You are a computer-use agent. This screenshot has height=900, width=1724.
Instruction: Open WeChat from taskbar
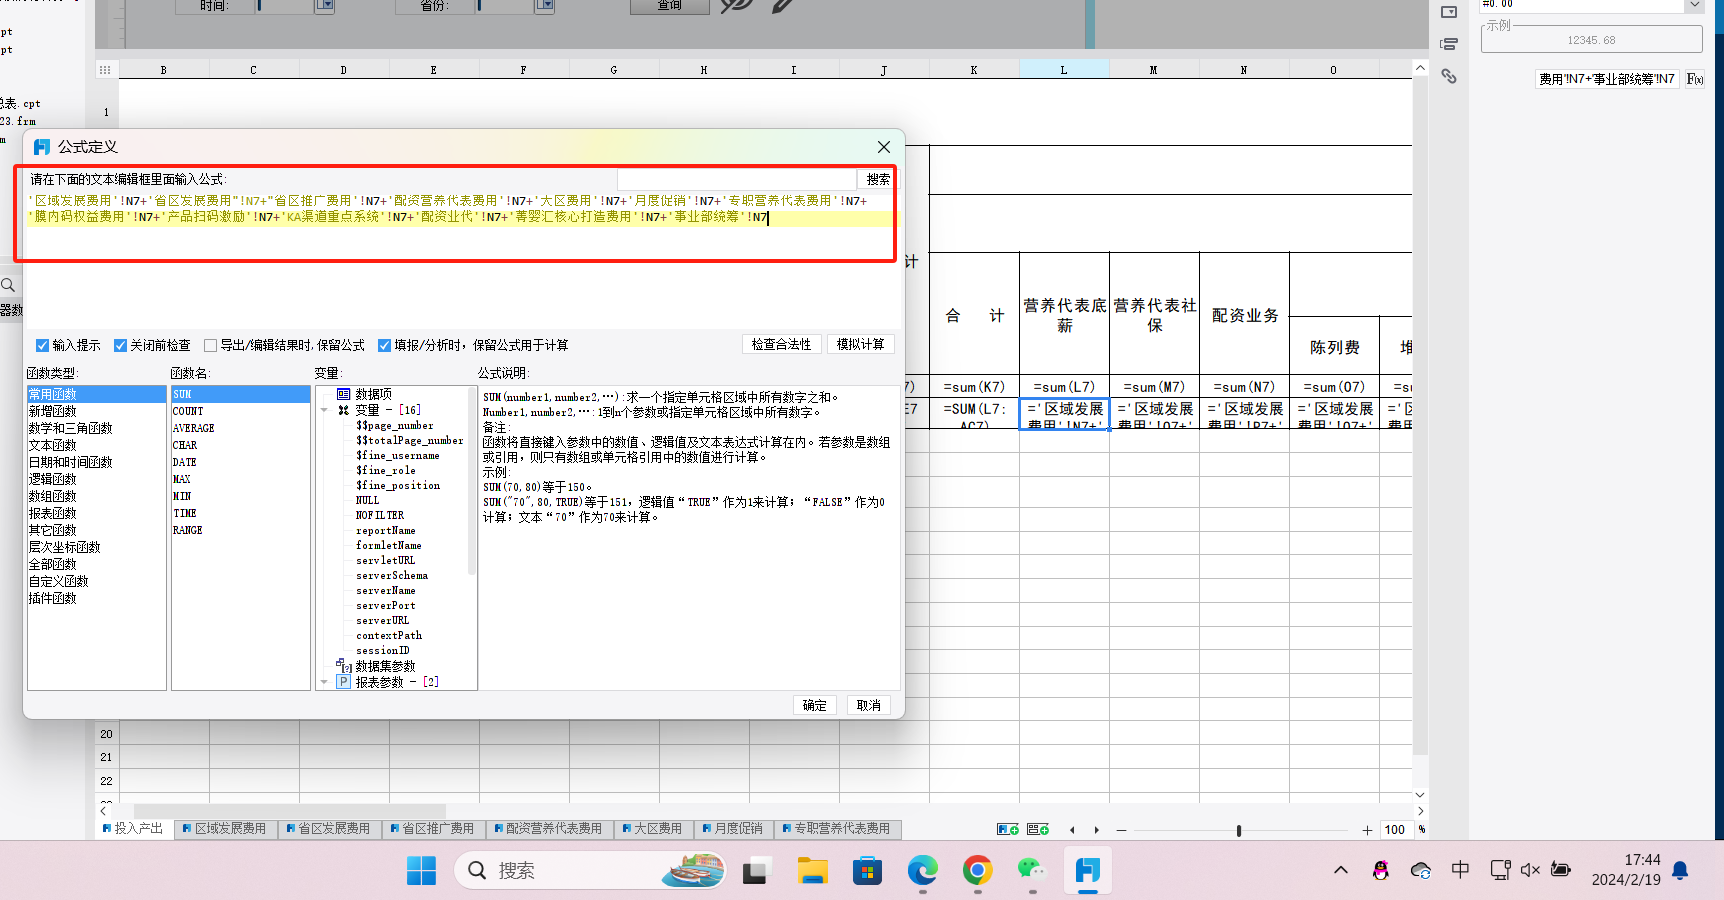coord(1032,871)
